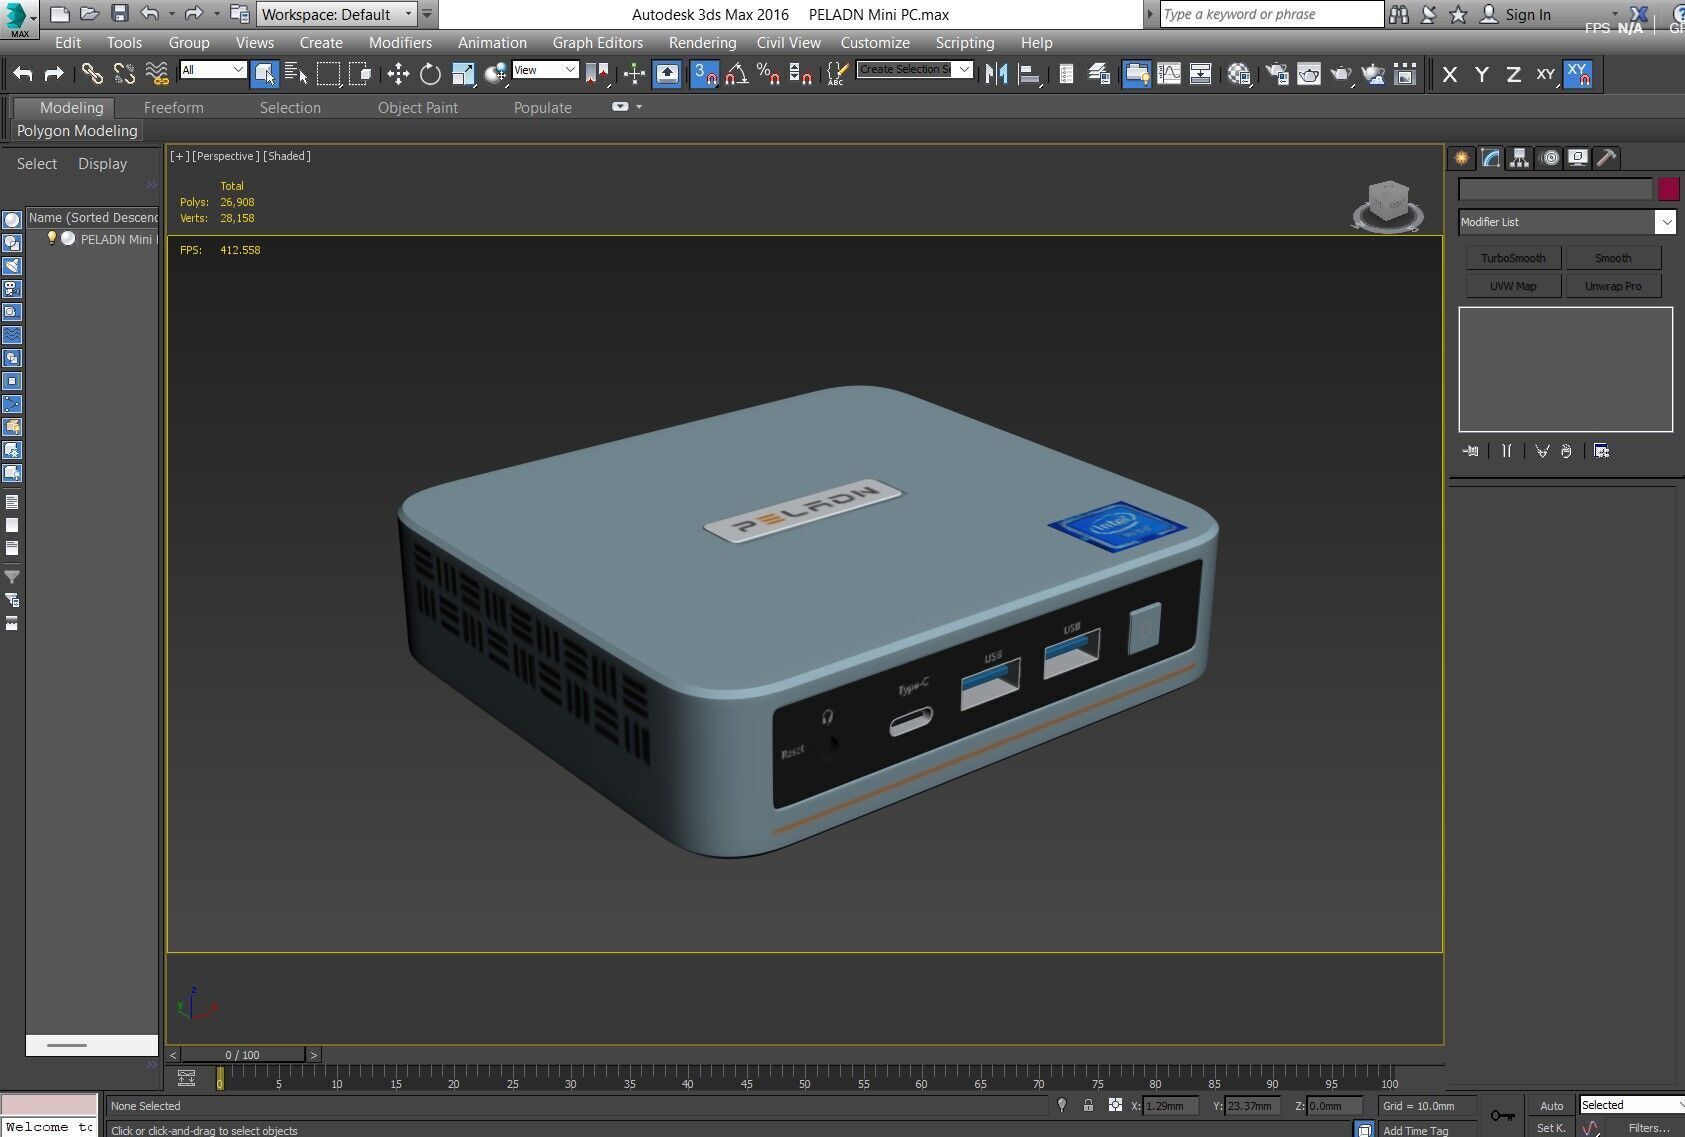Open the Create Selection Set dropdown

(x=915, y=69)
